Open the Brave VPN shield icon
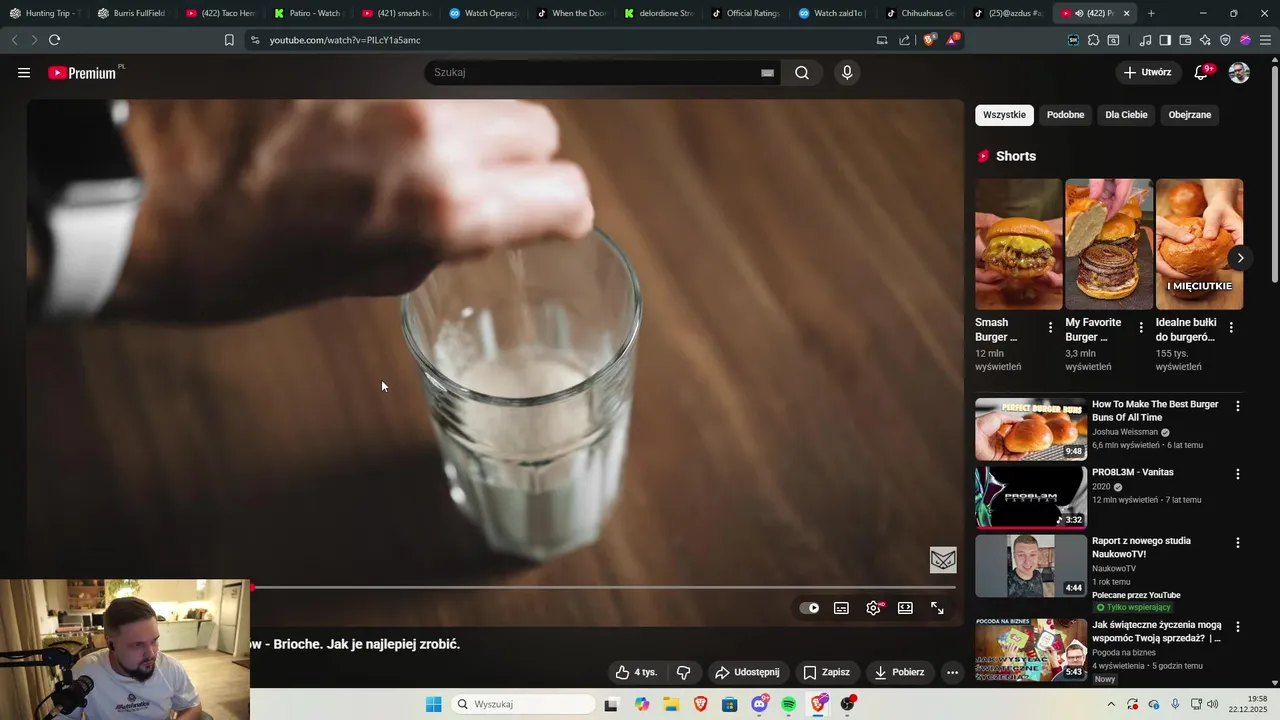This screenshot has width=1280, height=720. pos(1225,40)
